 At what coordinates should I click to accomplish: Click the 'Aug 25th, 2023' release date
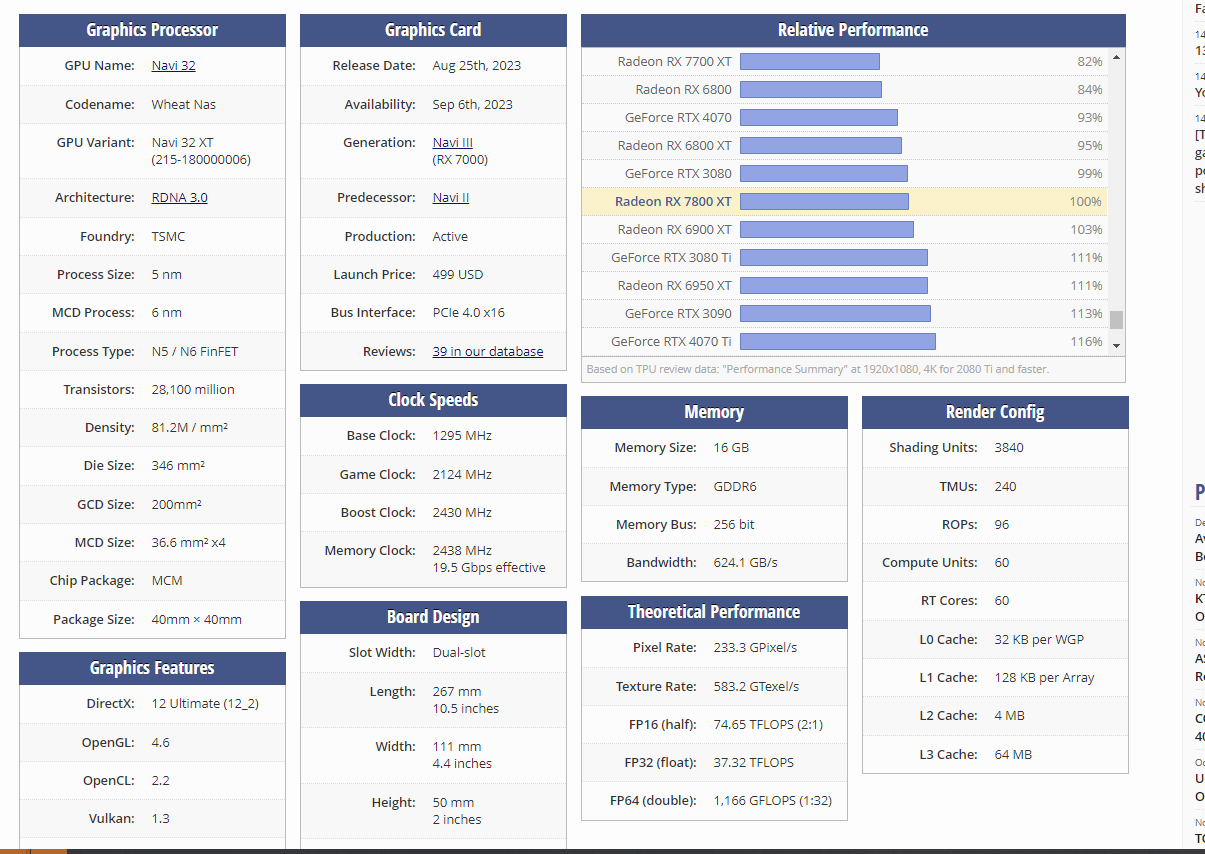point(477,66)
